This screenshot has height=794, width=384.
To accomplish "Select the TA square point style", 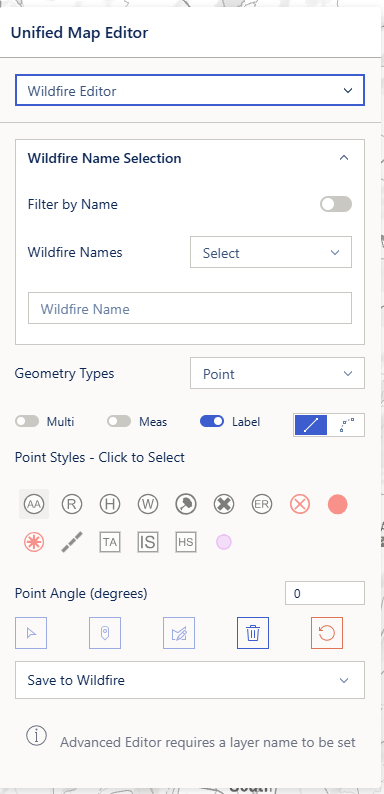I will 110,542.
